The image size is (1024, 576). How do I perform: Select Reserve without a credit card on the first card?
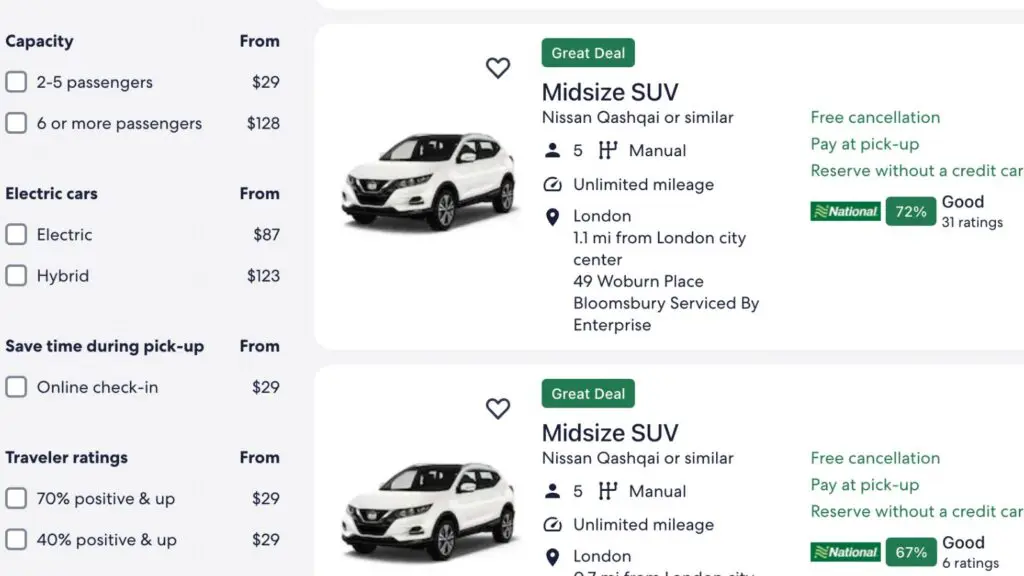click(x=912, y=170)
